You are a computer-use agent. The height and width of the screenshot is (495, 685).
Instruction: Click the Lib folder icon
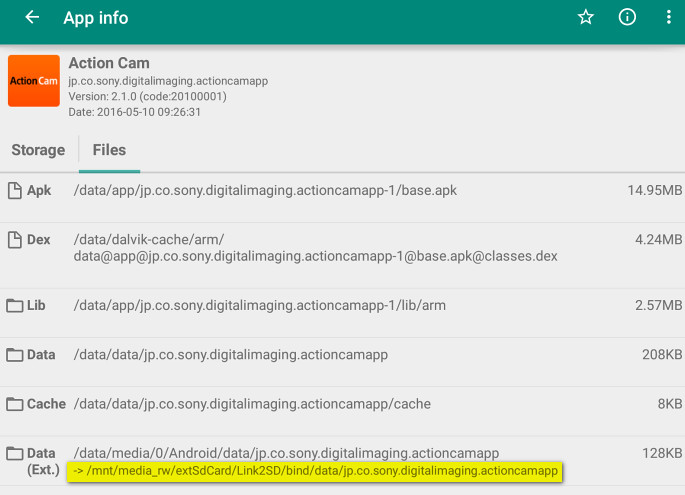click(14, 306)
